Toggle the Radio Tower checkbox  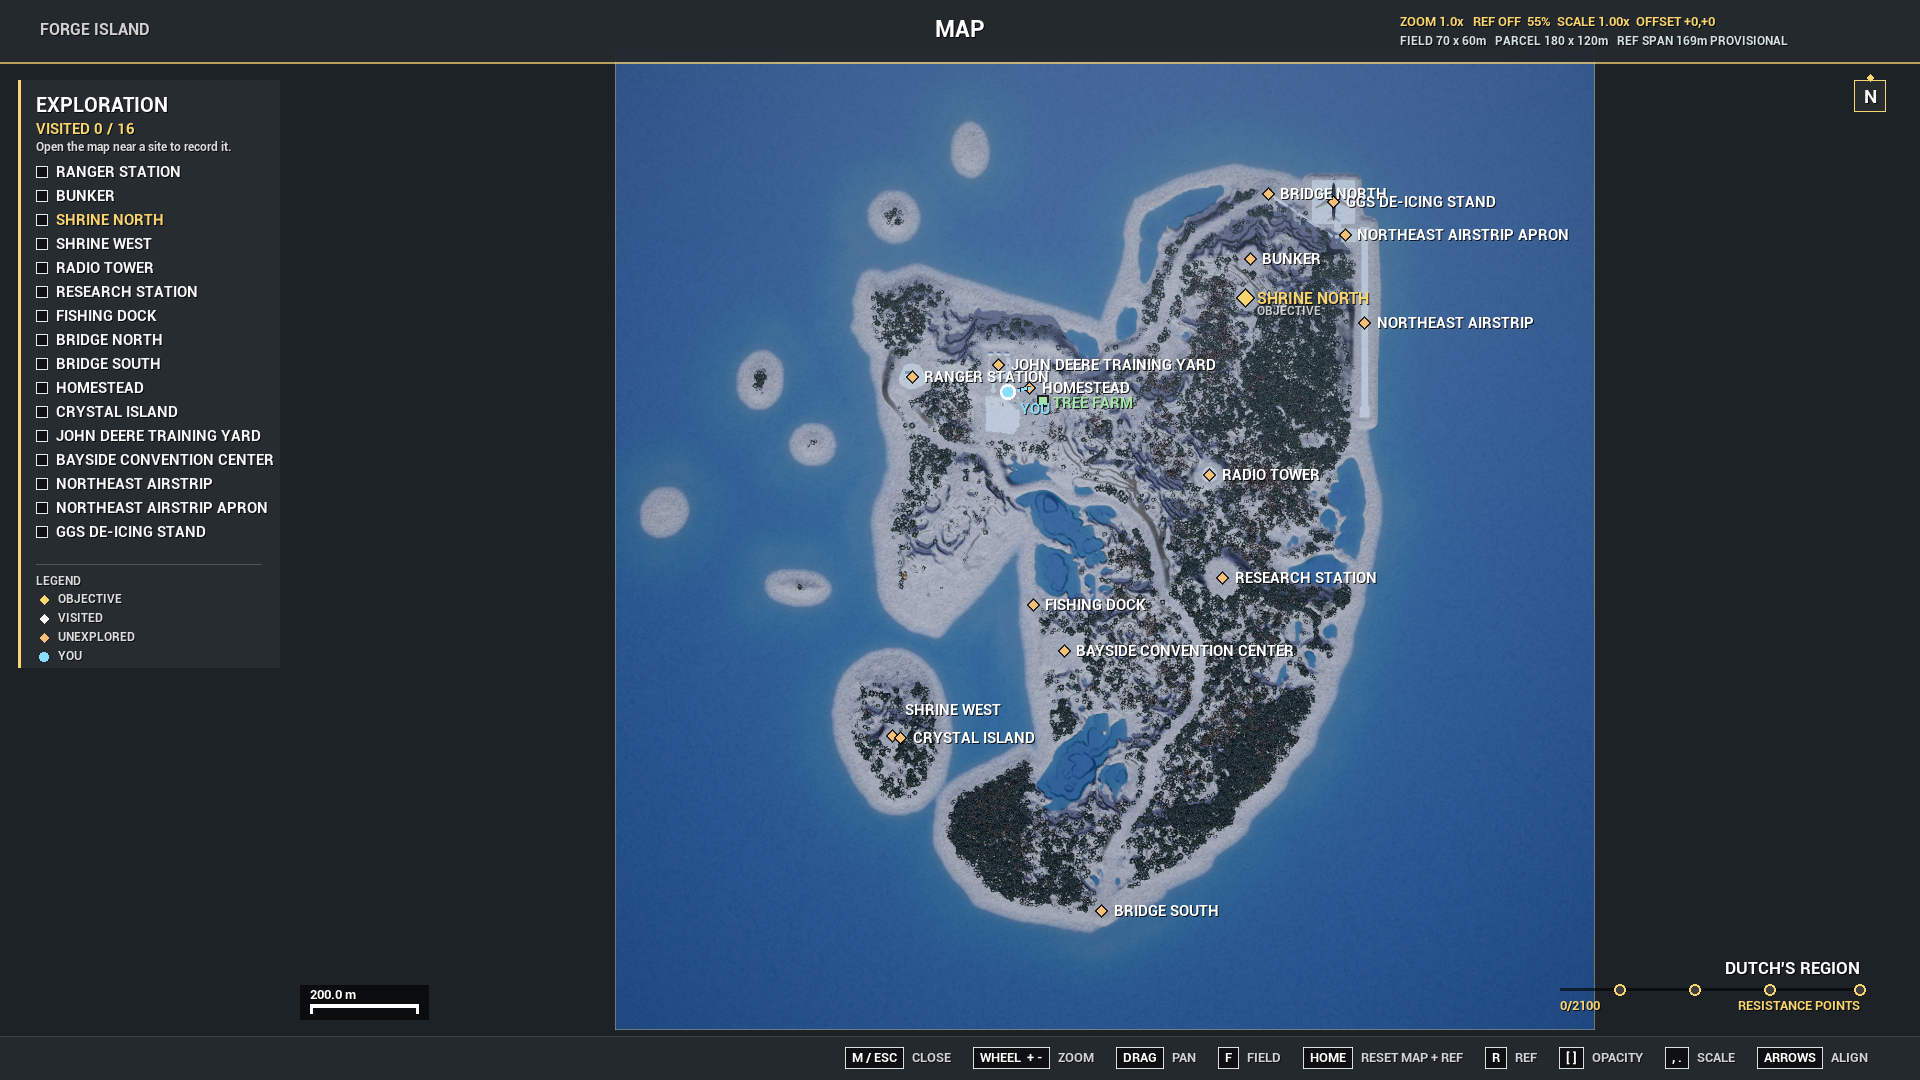click(x=42, y=268)
